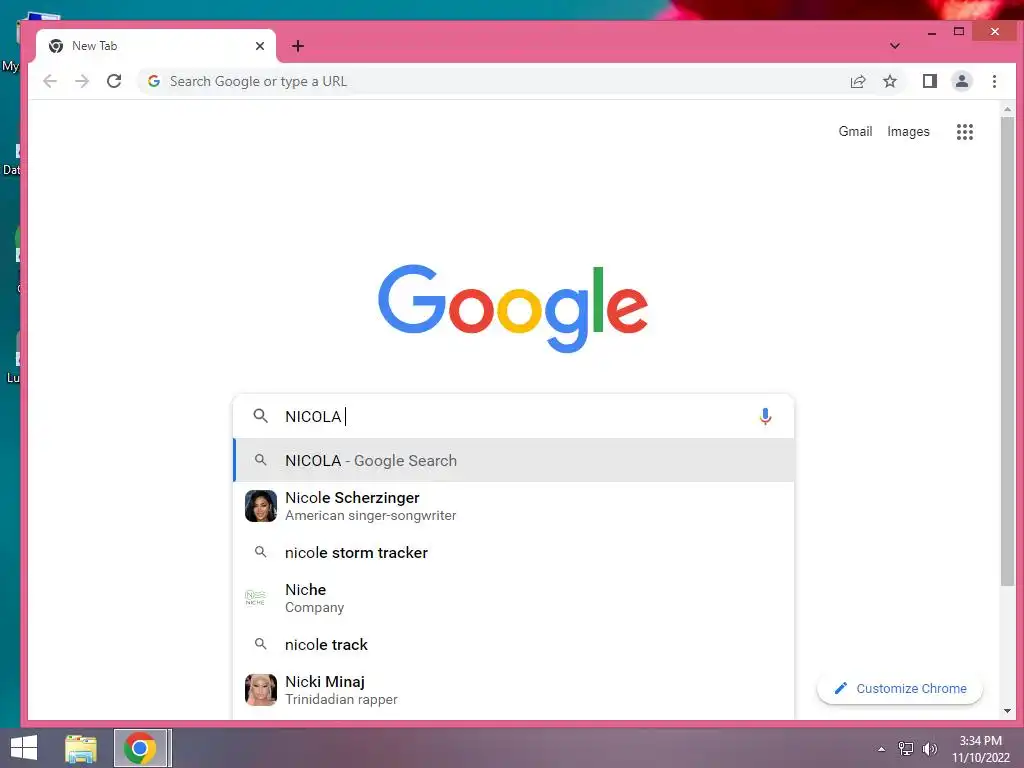Select the Nicki Minaj suggestion
1024x768 pixels.
tap(513, 690)
